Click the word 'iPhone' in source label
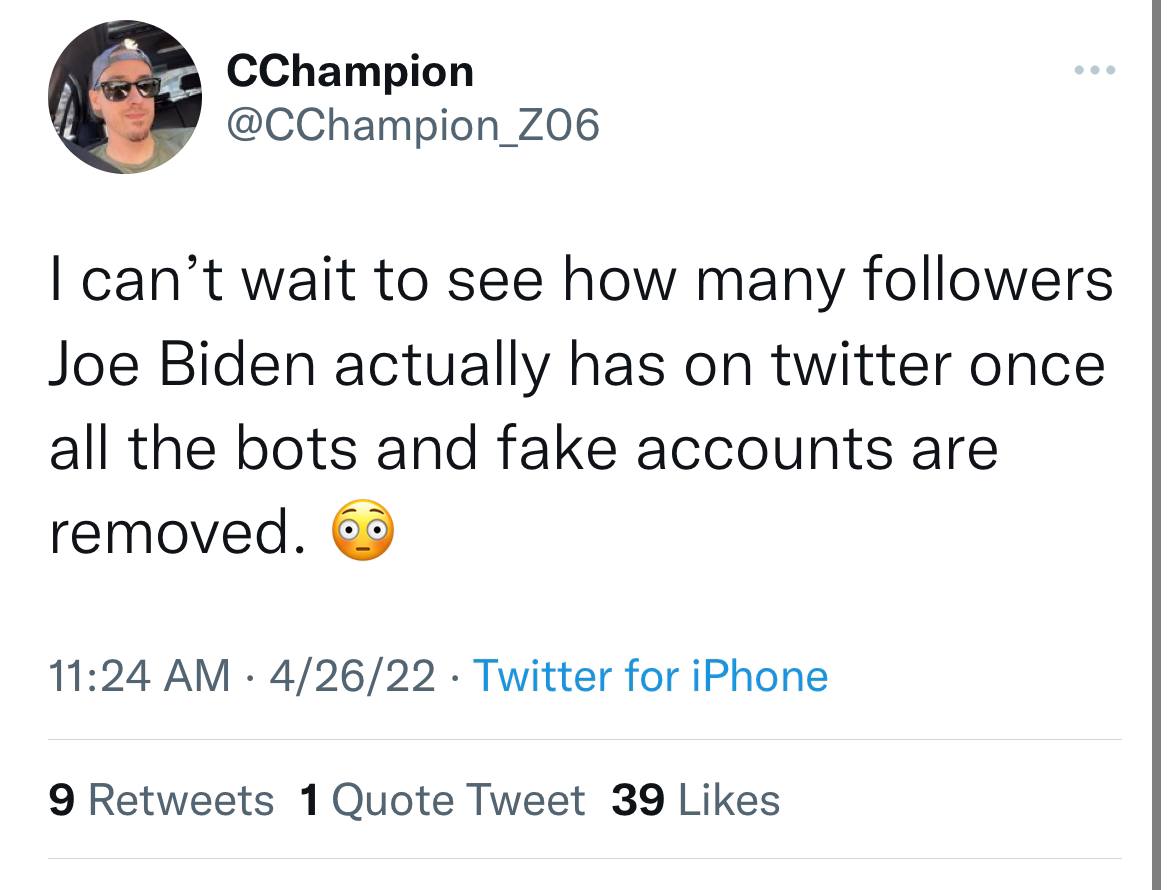Image resolution: width=1170 pixels, height=890 pixels. 760,676
